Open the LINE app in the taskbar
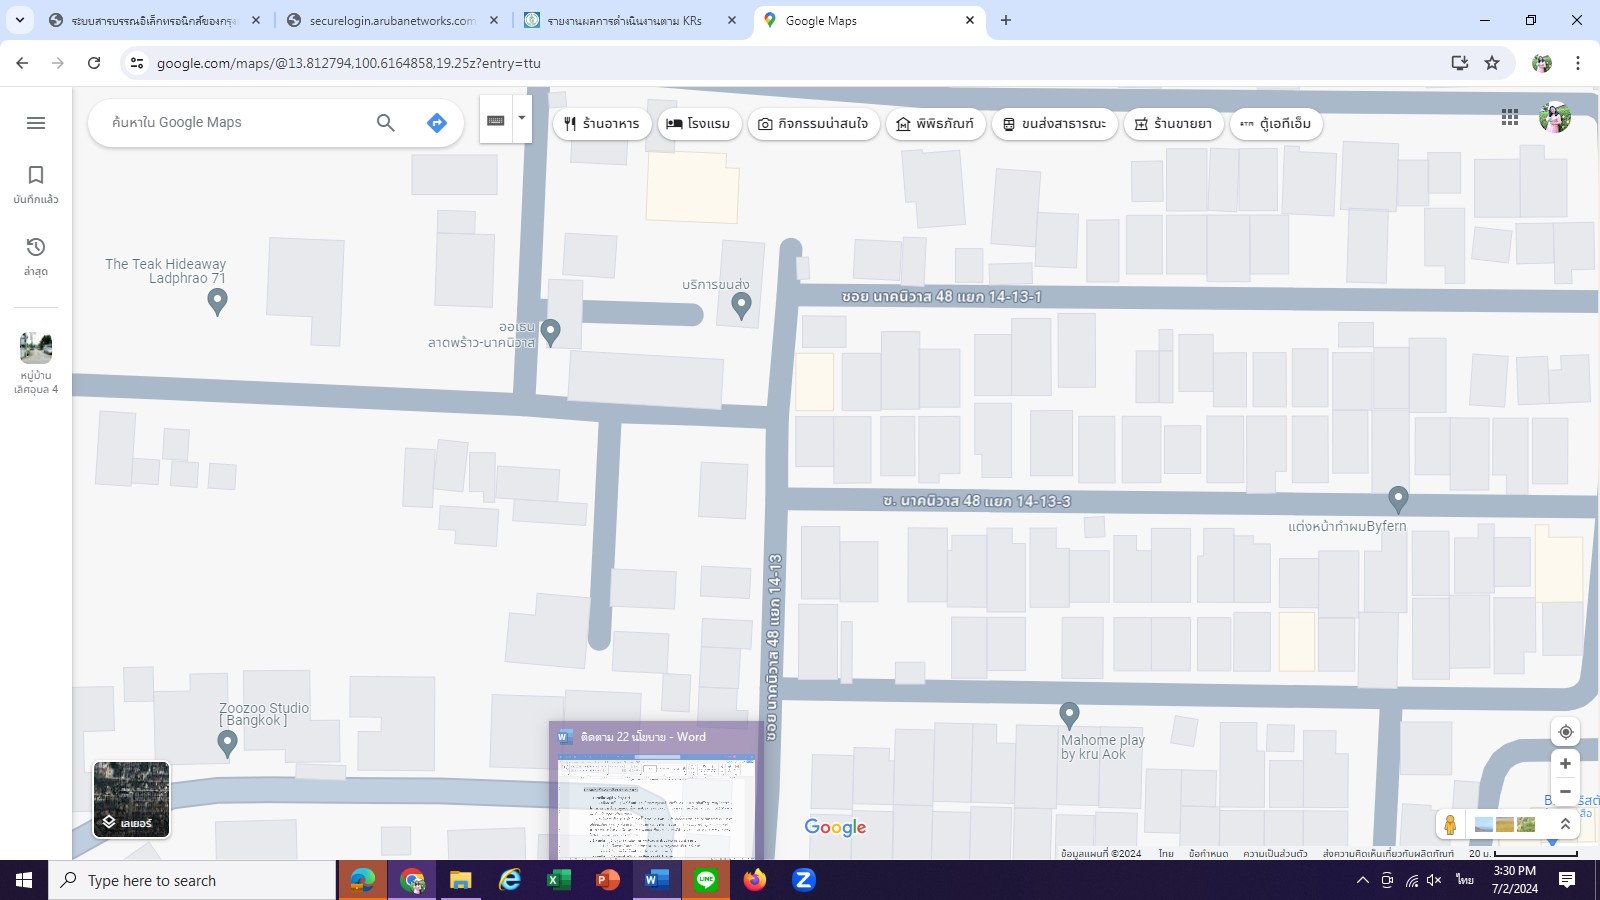The image size is (1600, 900). click(706, 880)
